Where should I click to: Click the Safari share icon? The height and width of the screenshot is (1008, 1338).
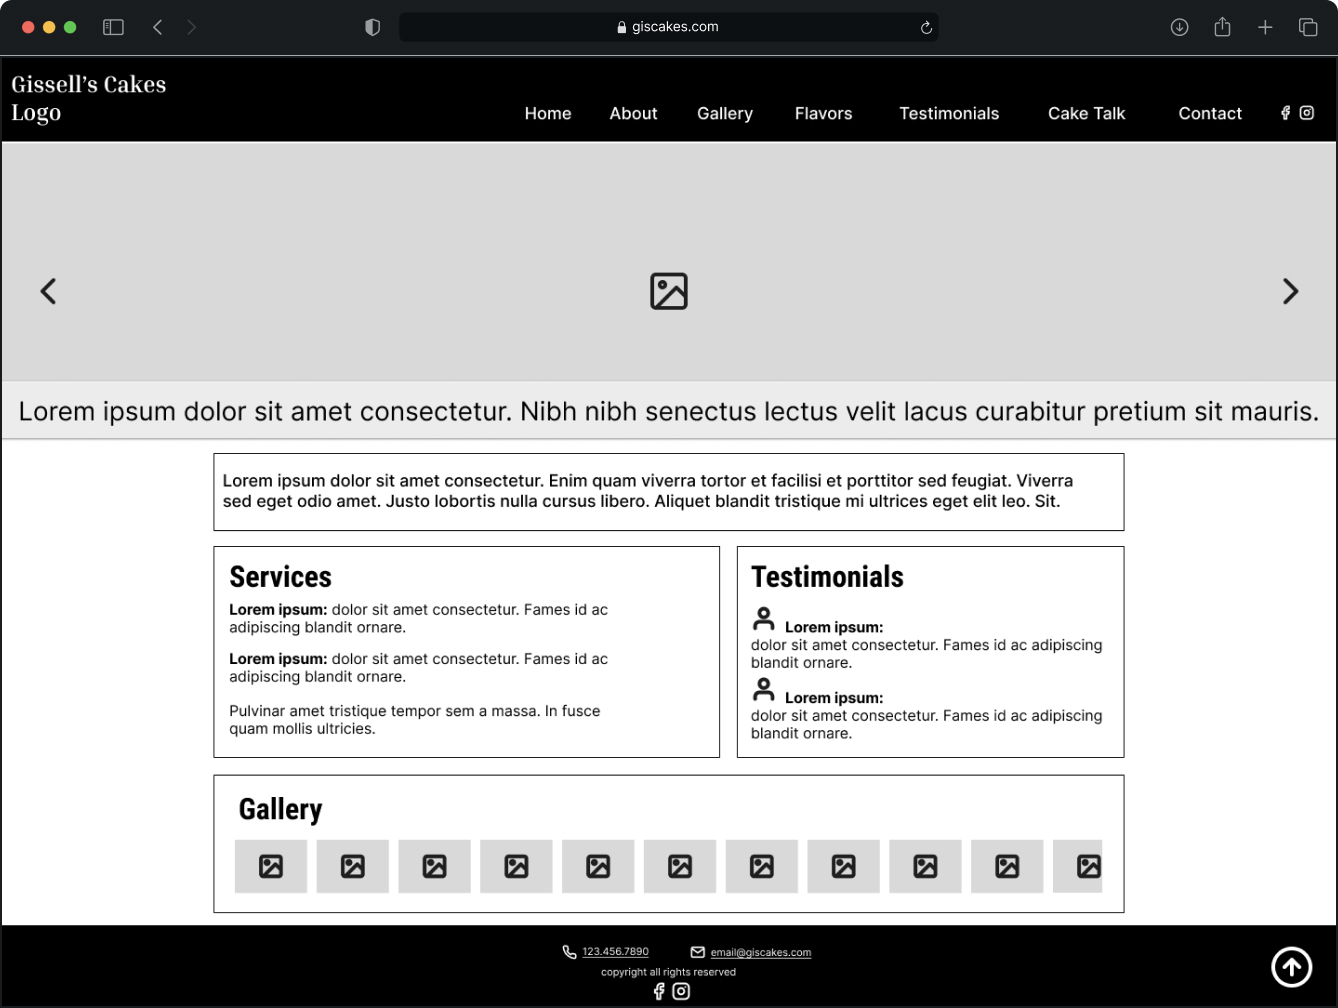point(1222,27)
